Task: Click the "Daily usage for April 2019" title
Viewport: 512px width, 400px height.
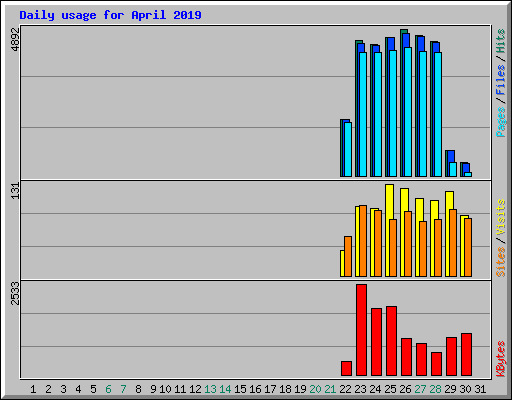Action: [x=110, y=15]
